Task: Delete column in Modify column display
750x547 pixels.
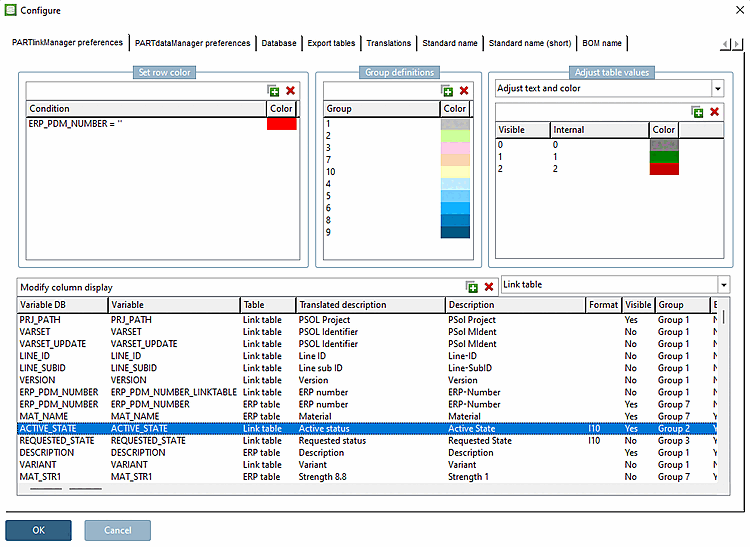Action: (489, 287)
